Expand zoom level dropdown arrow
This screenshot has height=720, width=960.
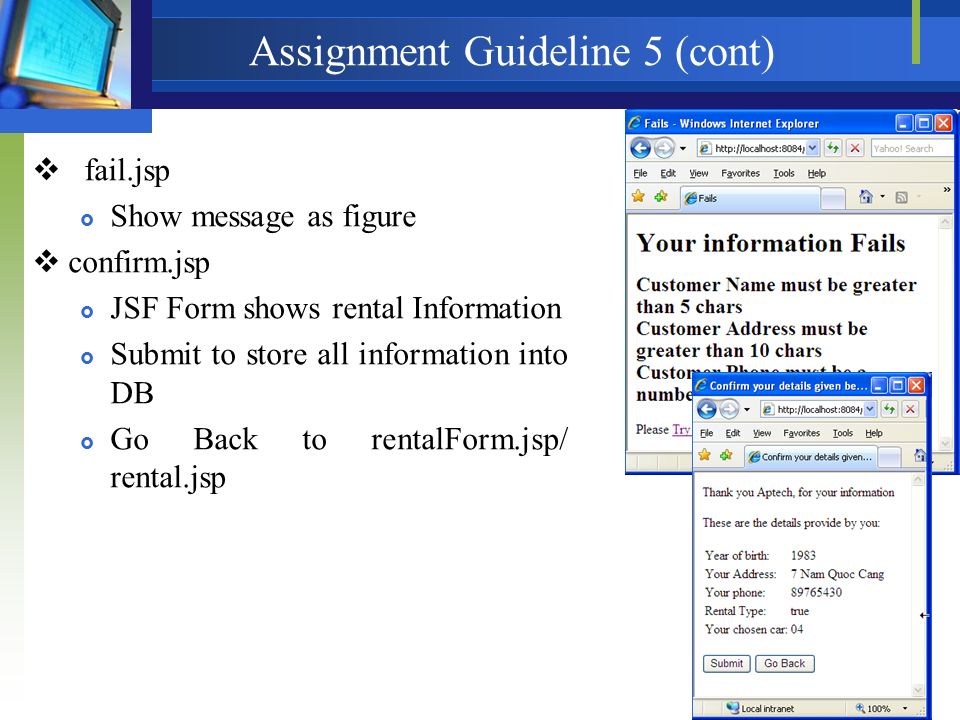tap(905, 708)
